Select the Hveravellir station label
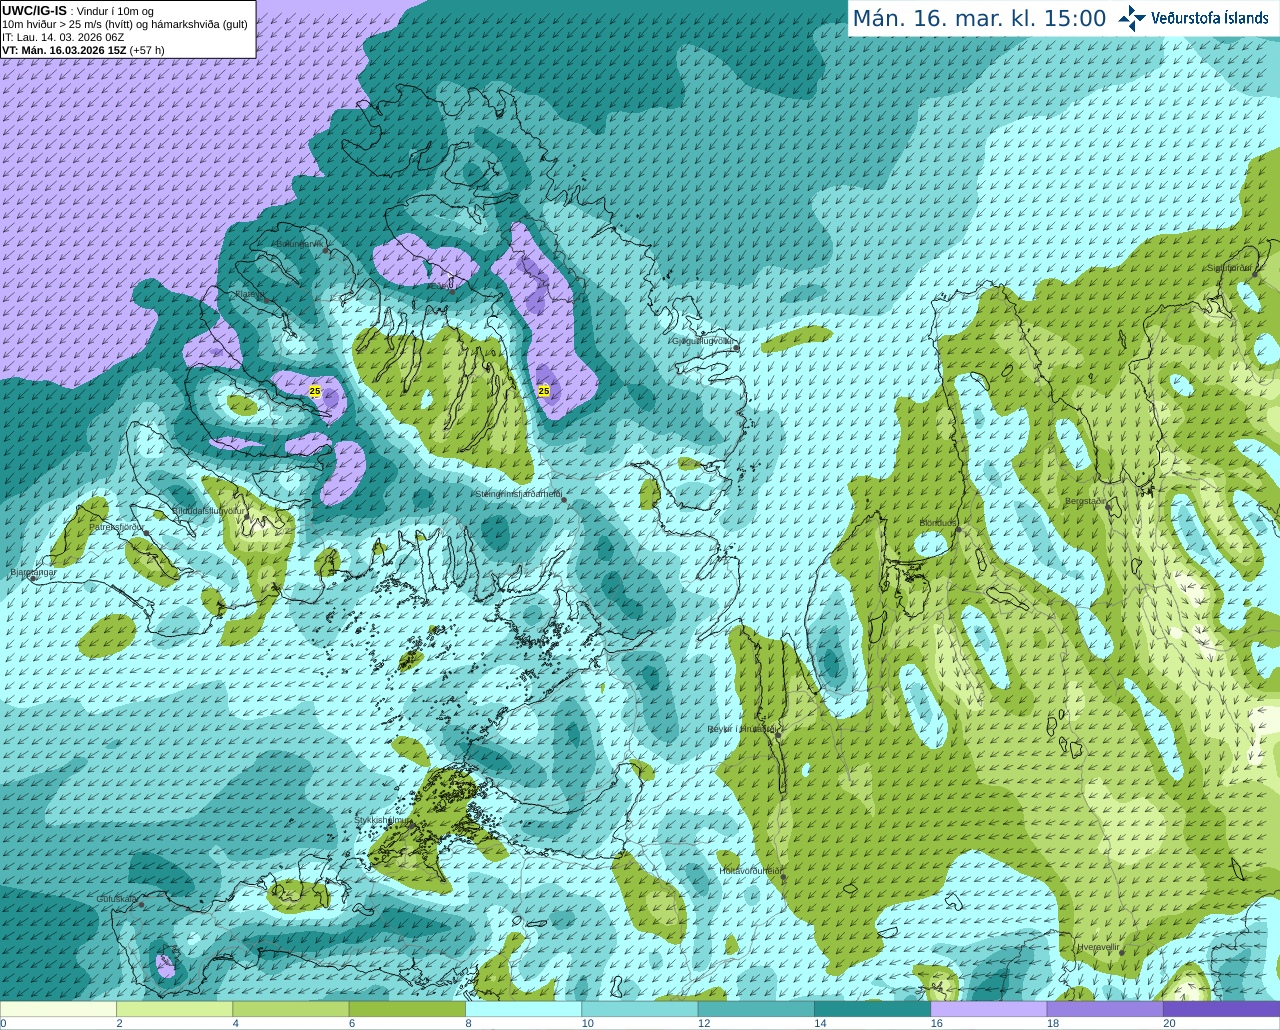Viewport: 1280px width, 1030px height. click(x=1098, y=947)
